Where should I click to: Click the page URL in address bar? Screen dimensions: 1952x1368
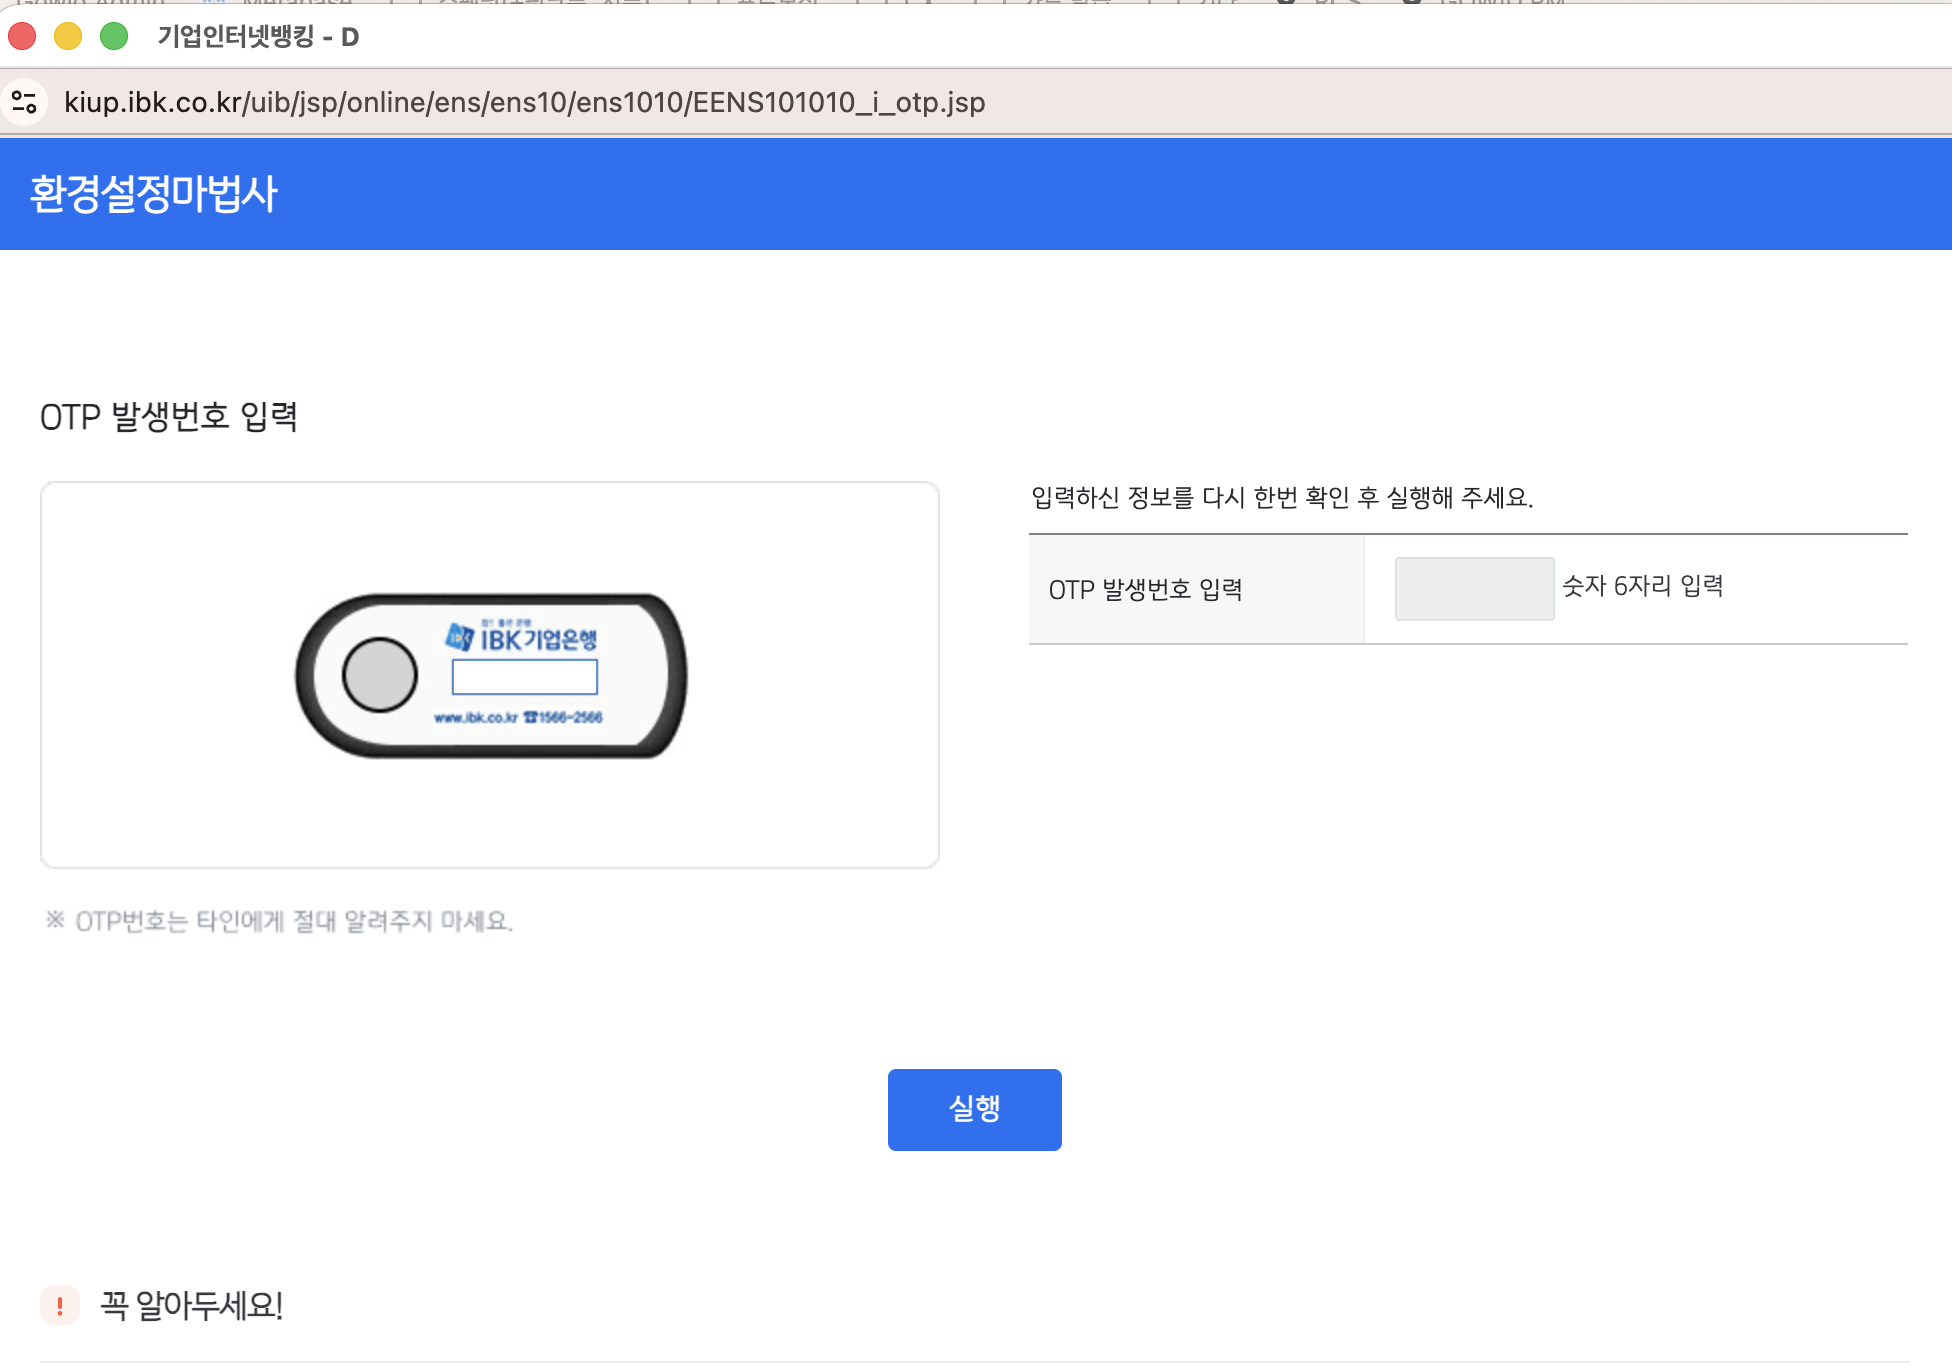click(524, 102)
